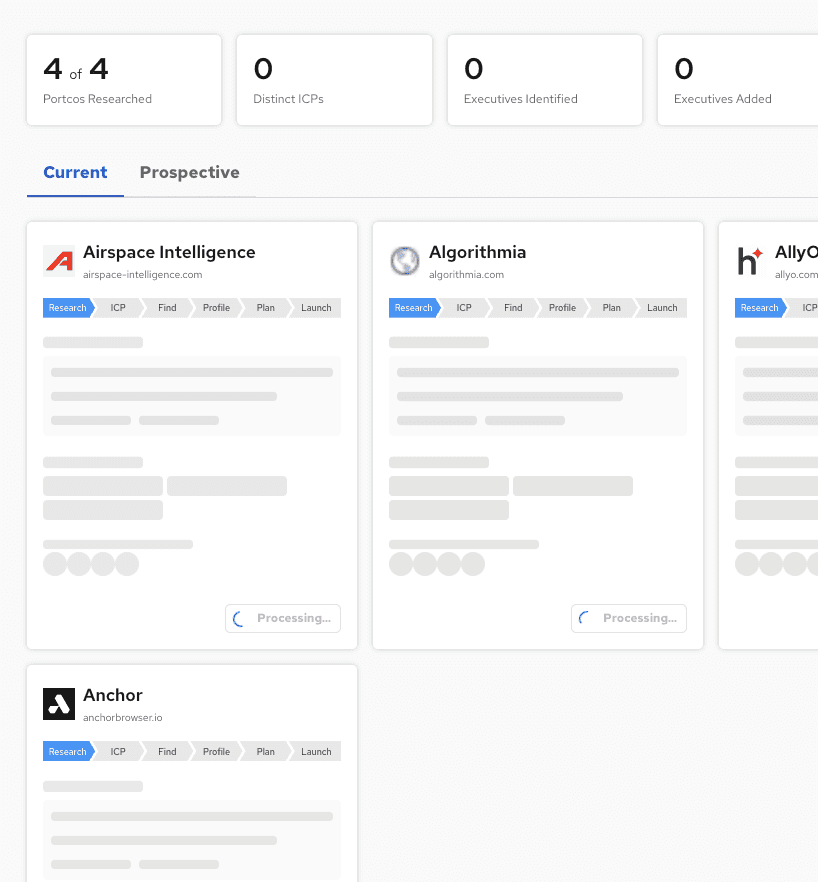Select Profile step on Algorithmia card

click(x=563, y=308)
